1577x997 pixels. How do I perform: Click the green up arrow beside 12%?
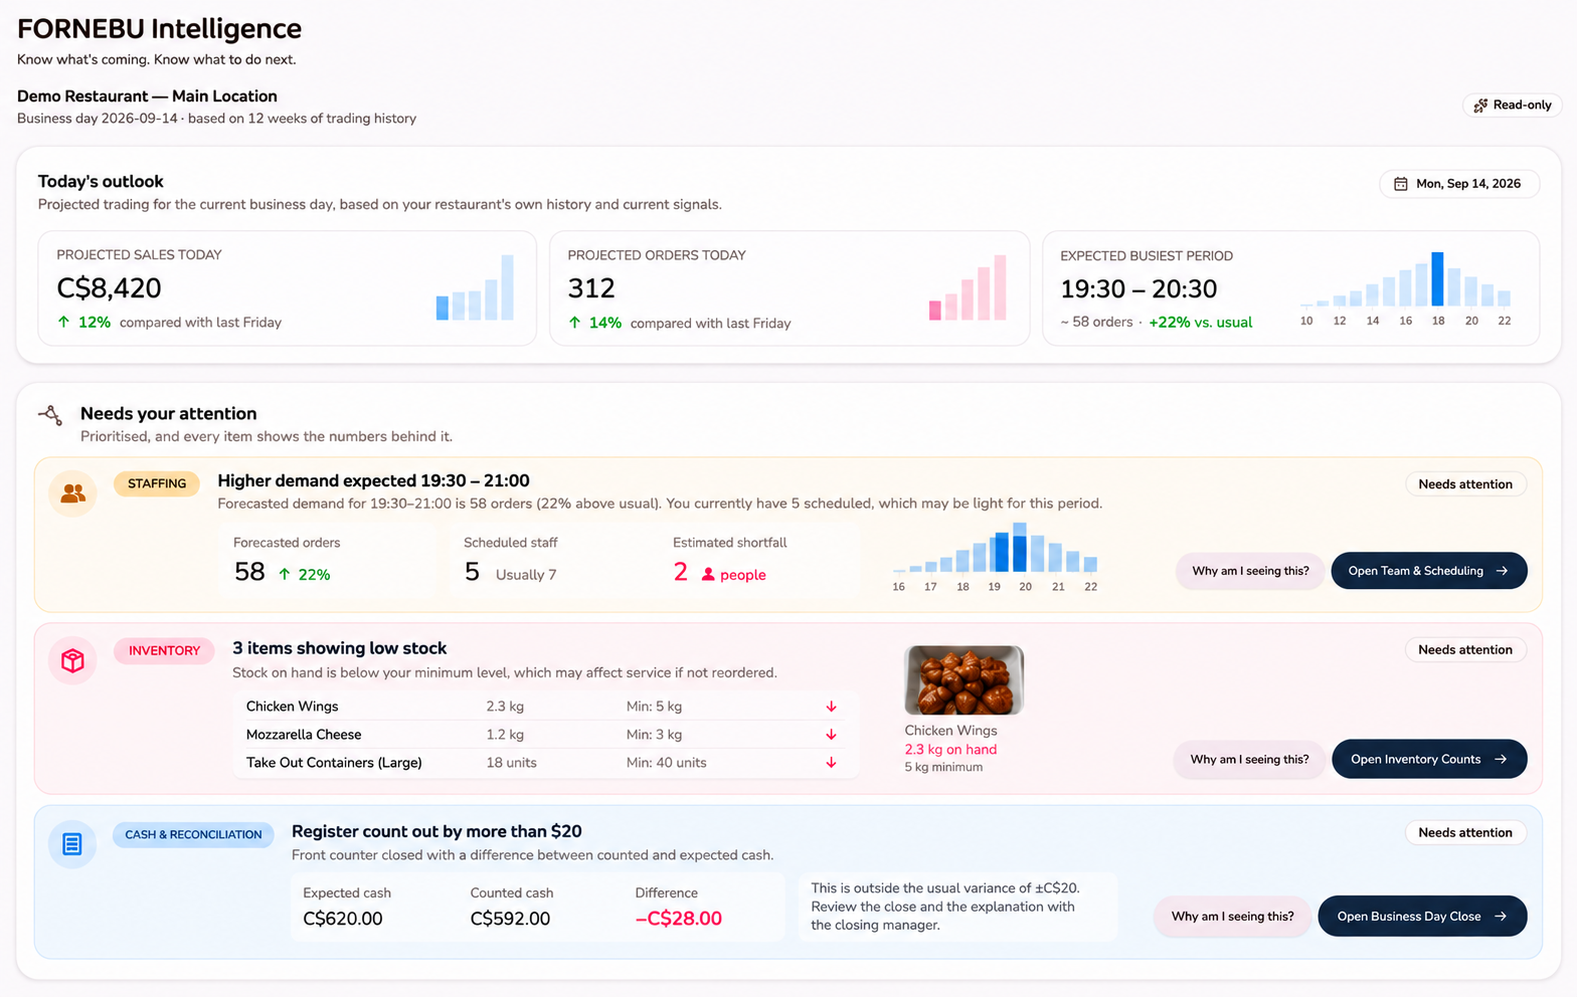point(64,322)
